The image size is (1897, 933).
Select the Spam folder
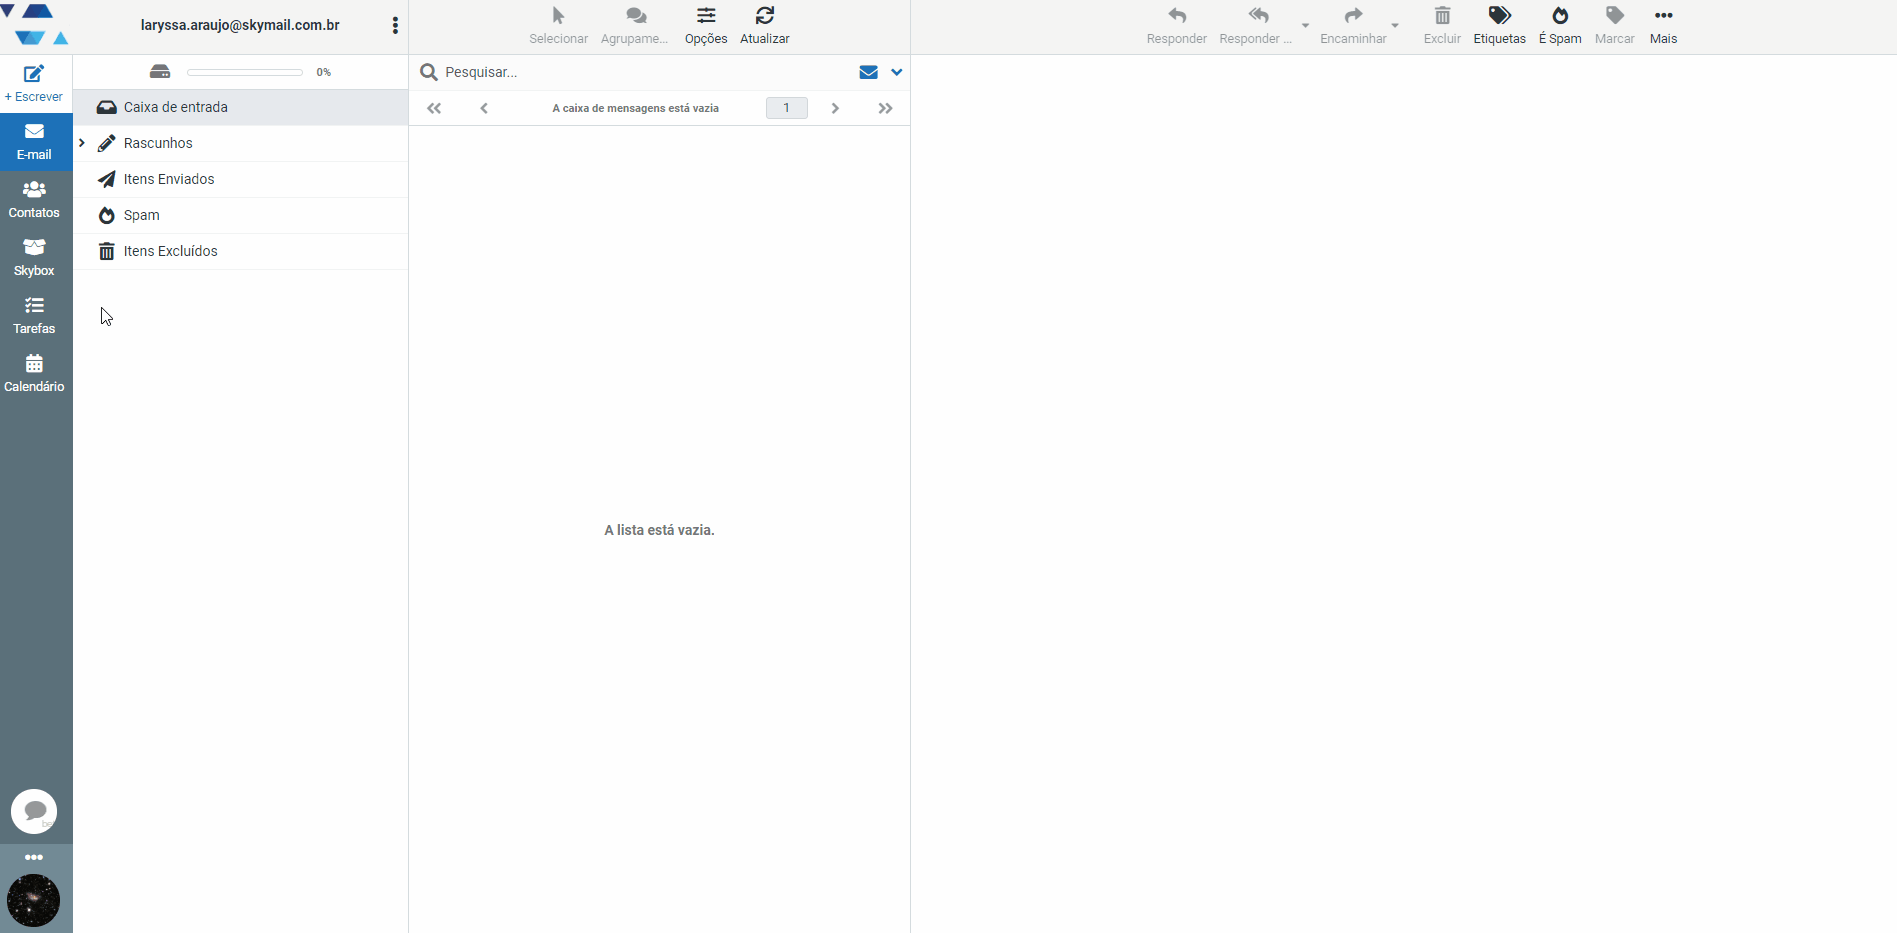[x=241, y=215]
